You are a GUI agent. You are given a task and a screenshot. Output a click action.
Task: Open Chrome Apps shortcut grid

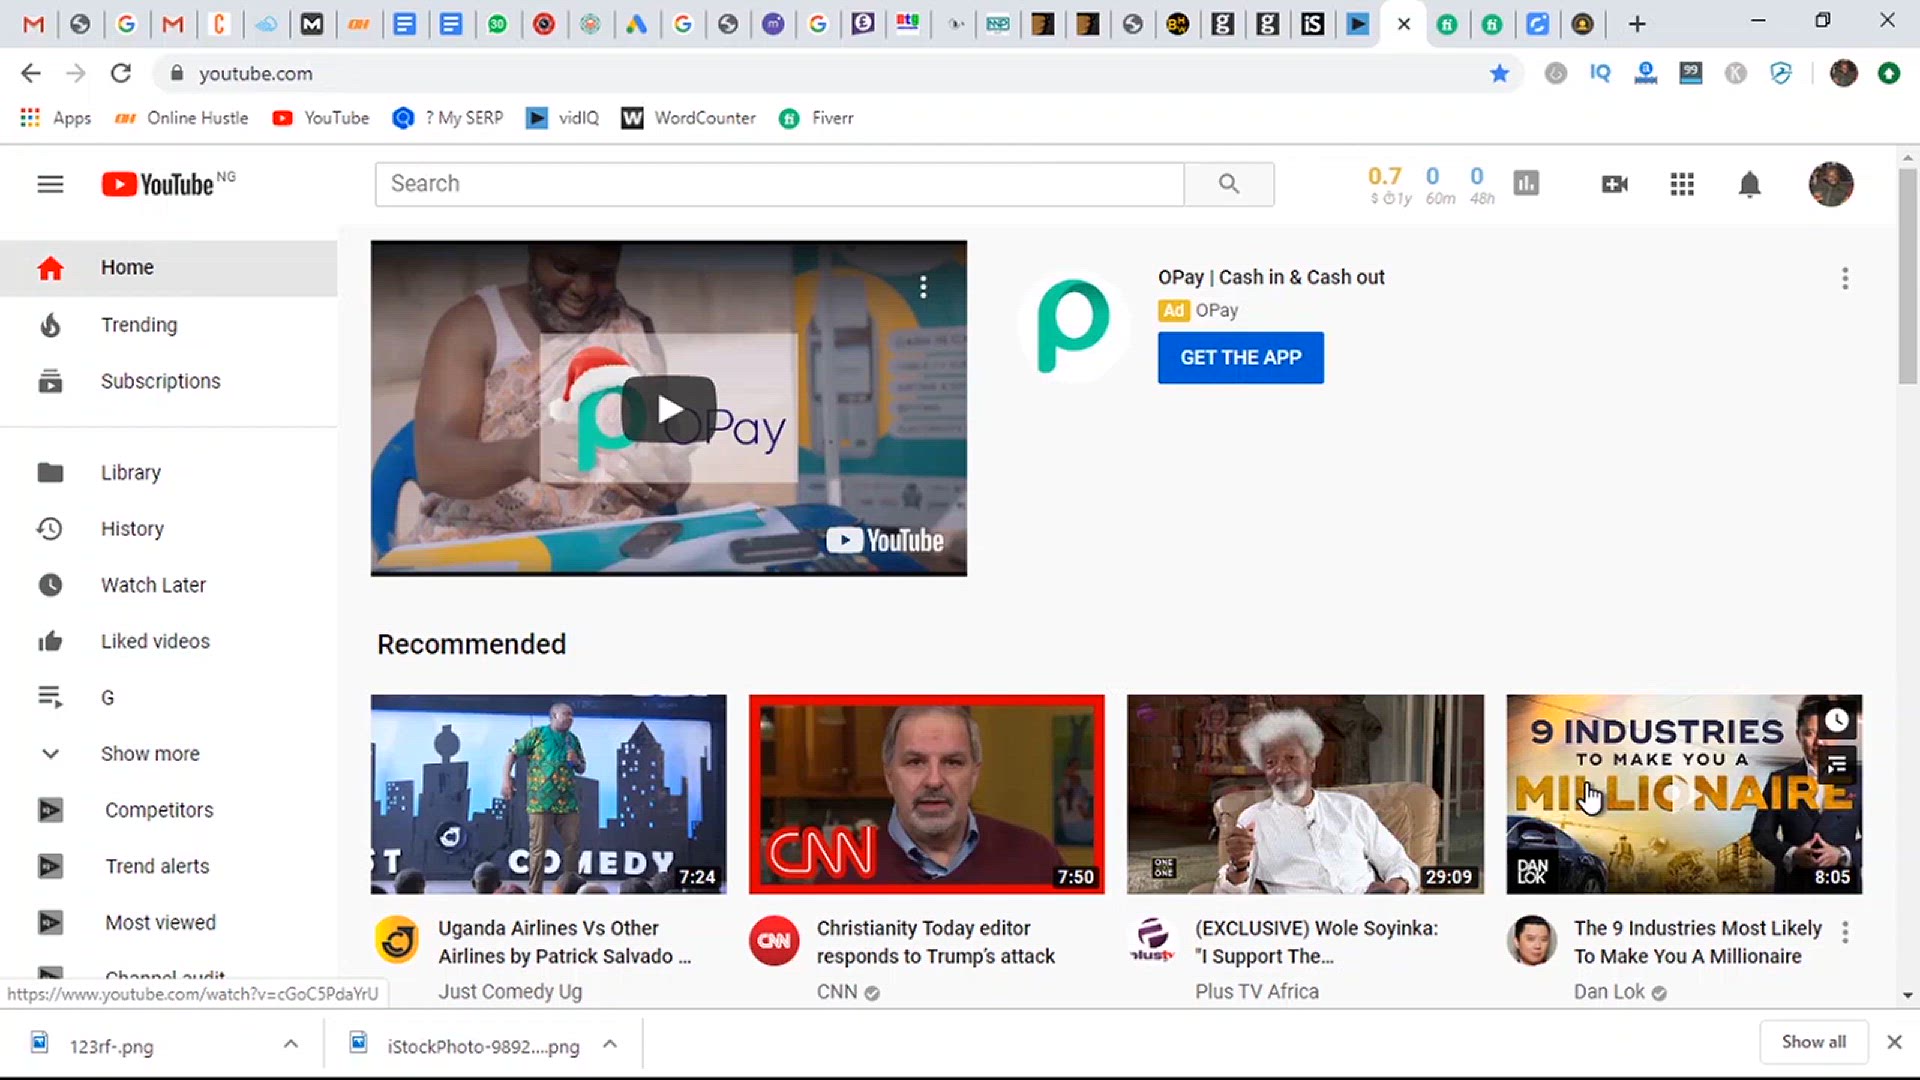pyautogui.click(x=56, y=118)
